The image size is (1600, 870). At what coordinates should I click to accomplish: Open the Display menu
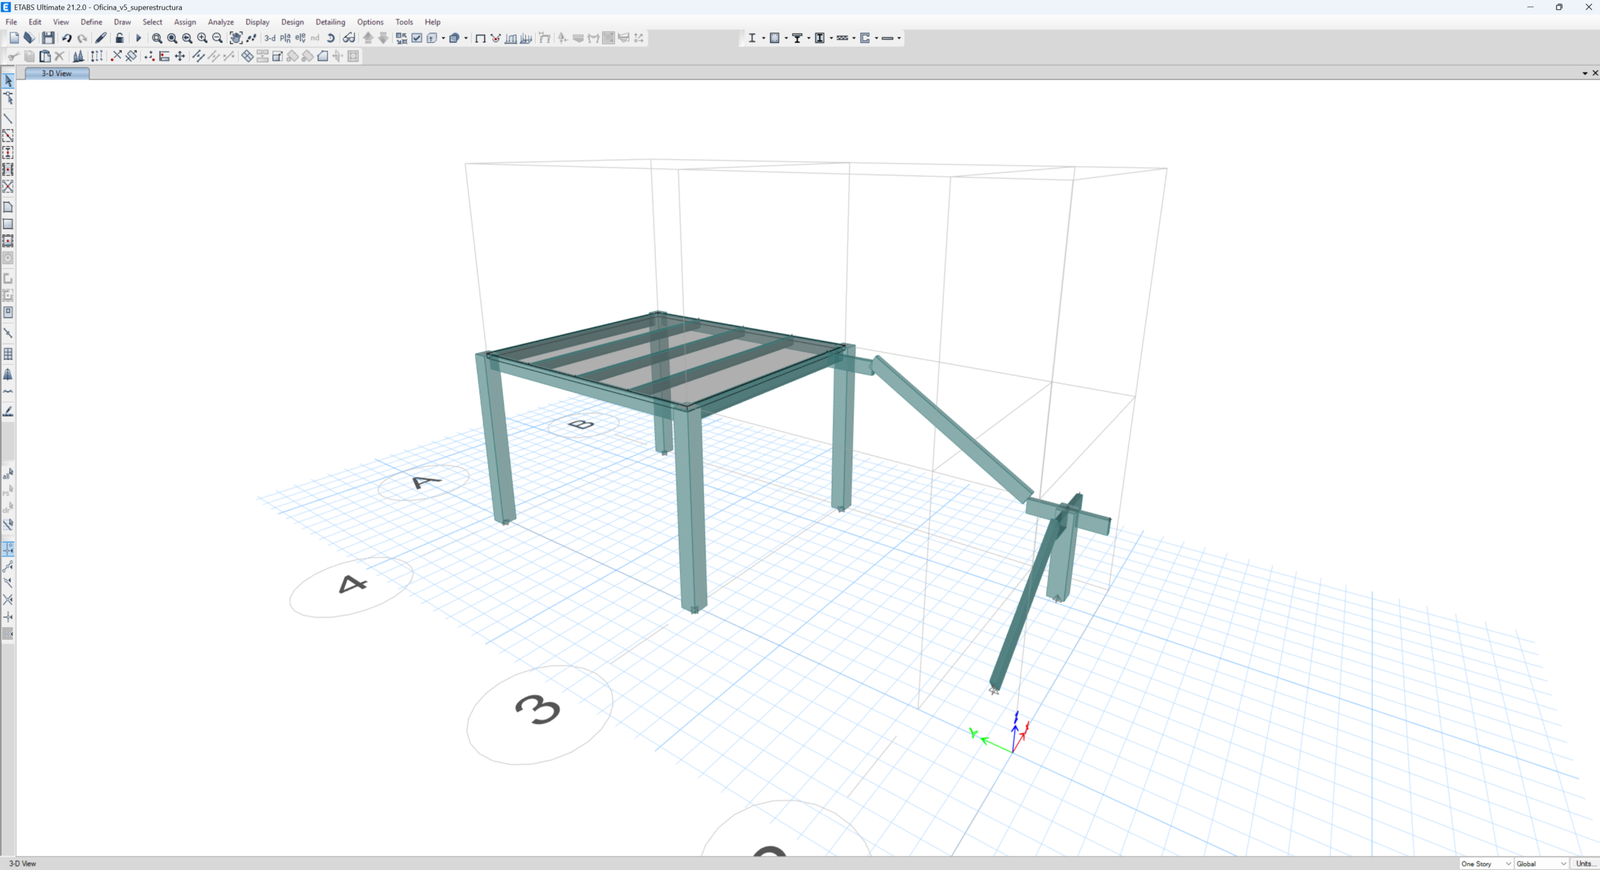click(x=257, y=22)
